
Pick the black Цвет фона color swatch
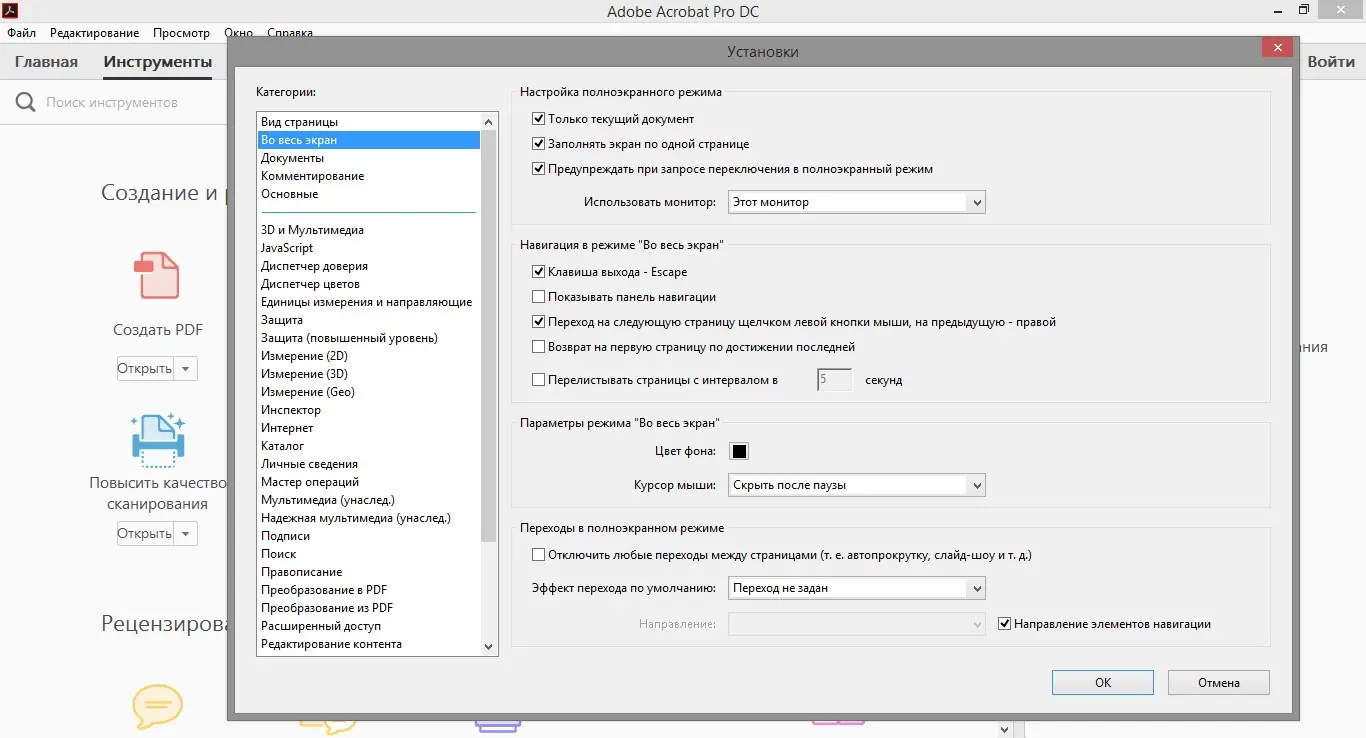(739, 452)
